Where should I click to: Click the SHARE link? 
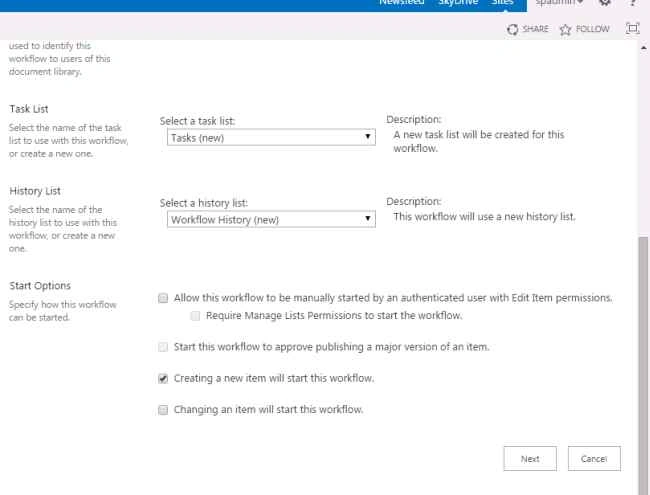click(x=535, y=29)
